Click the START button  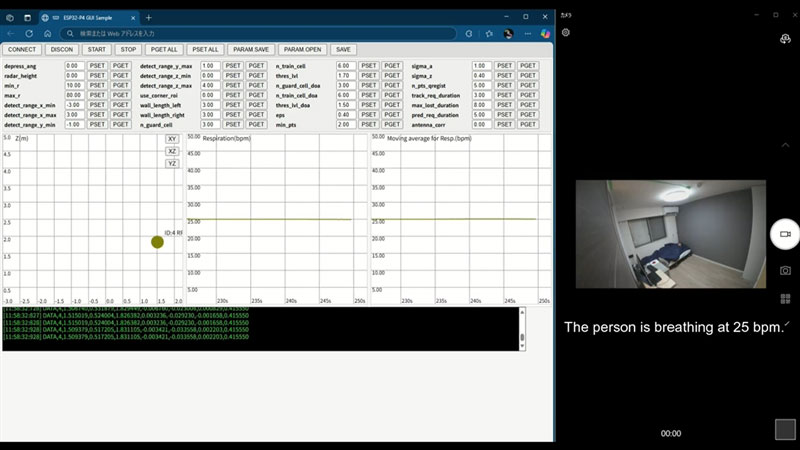[x=96, y=49]
